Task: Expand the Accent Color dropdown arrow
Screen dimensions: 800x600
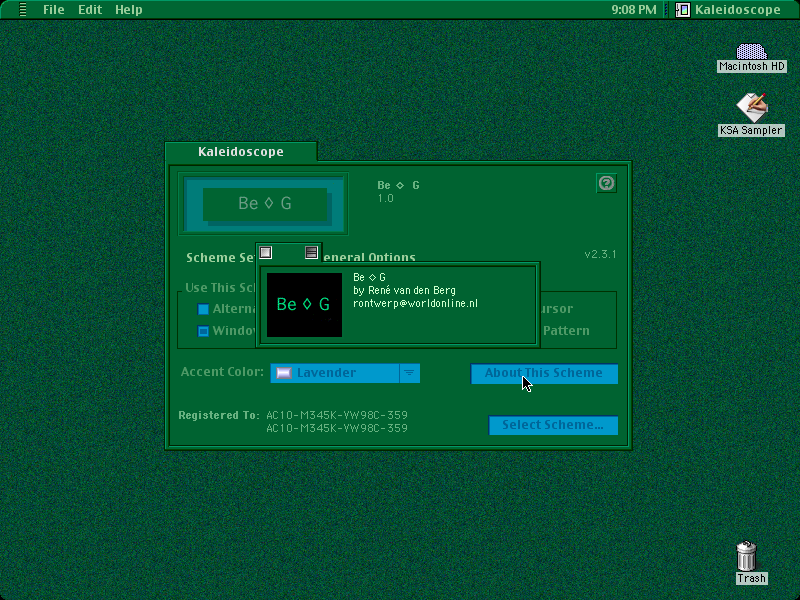Action: [x=409, y=373]
